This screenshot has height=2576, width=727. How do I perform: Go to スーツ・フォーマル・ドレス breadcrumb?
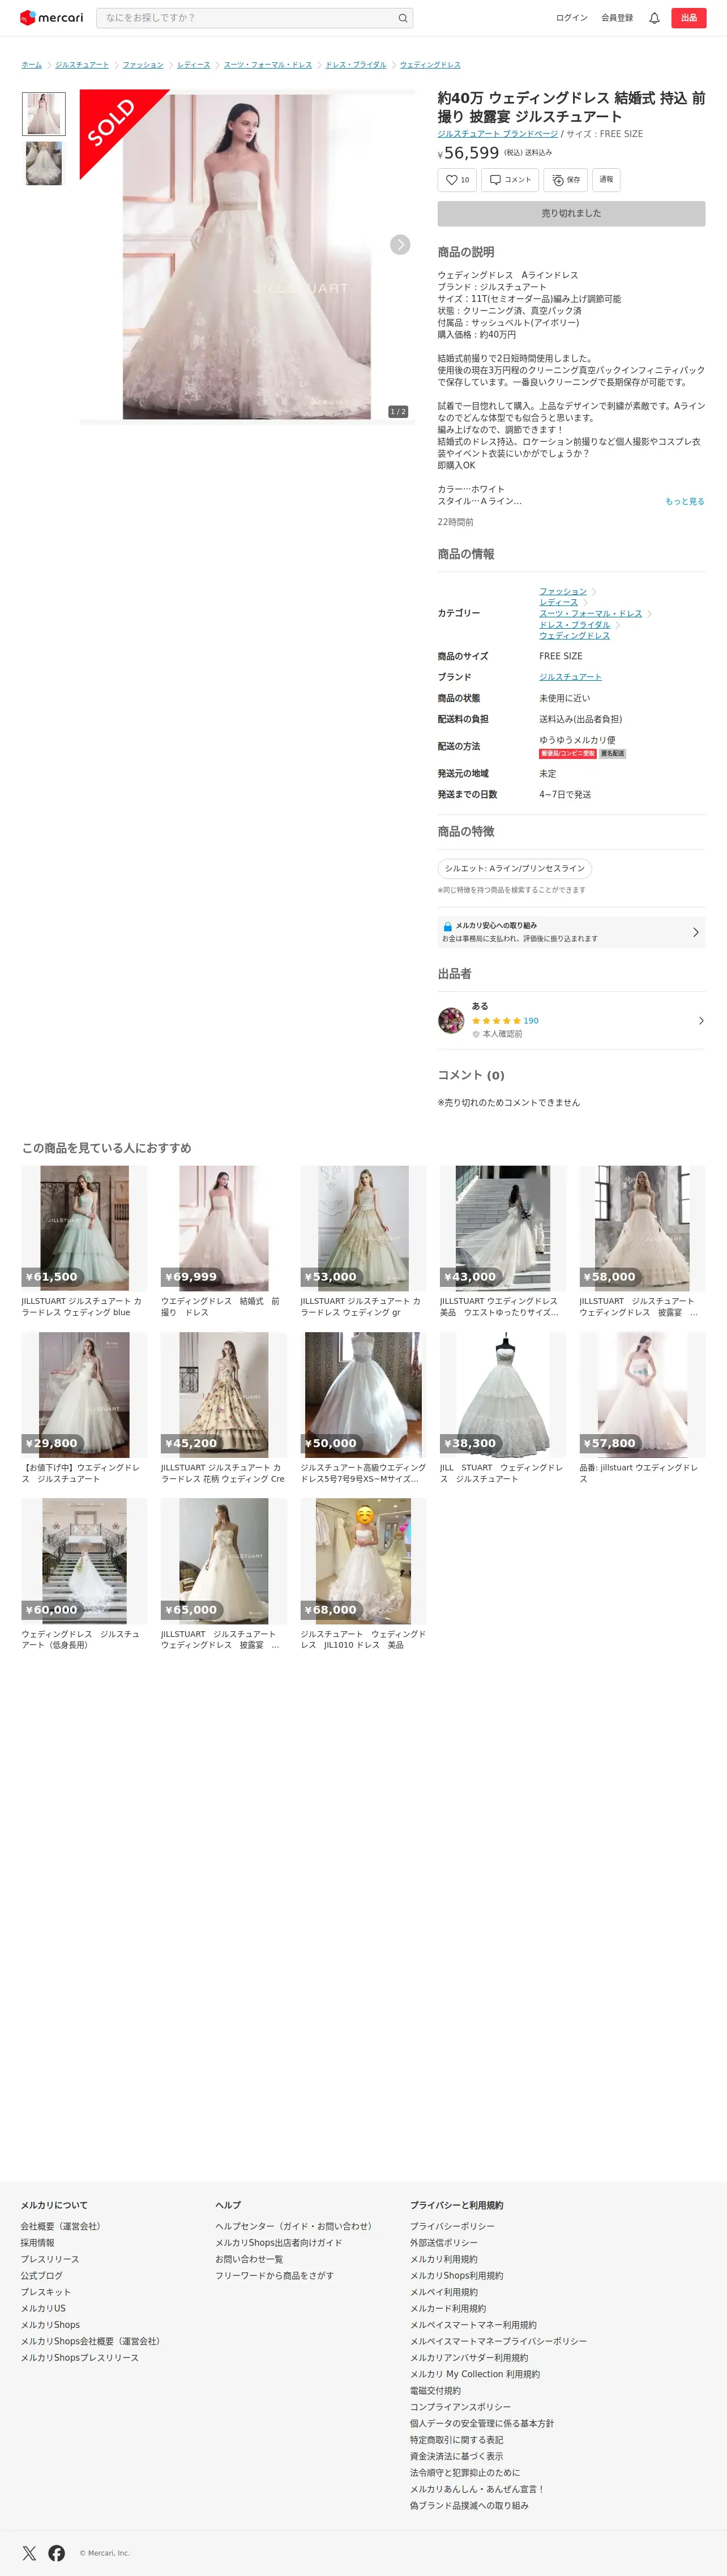coord(268,65)
